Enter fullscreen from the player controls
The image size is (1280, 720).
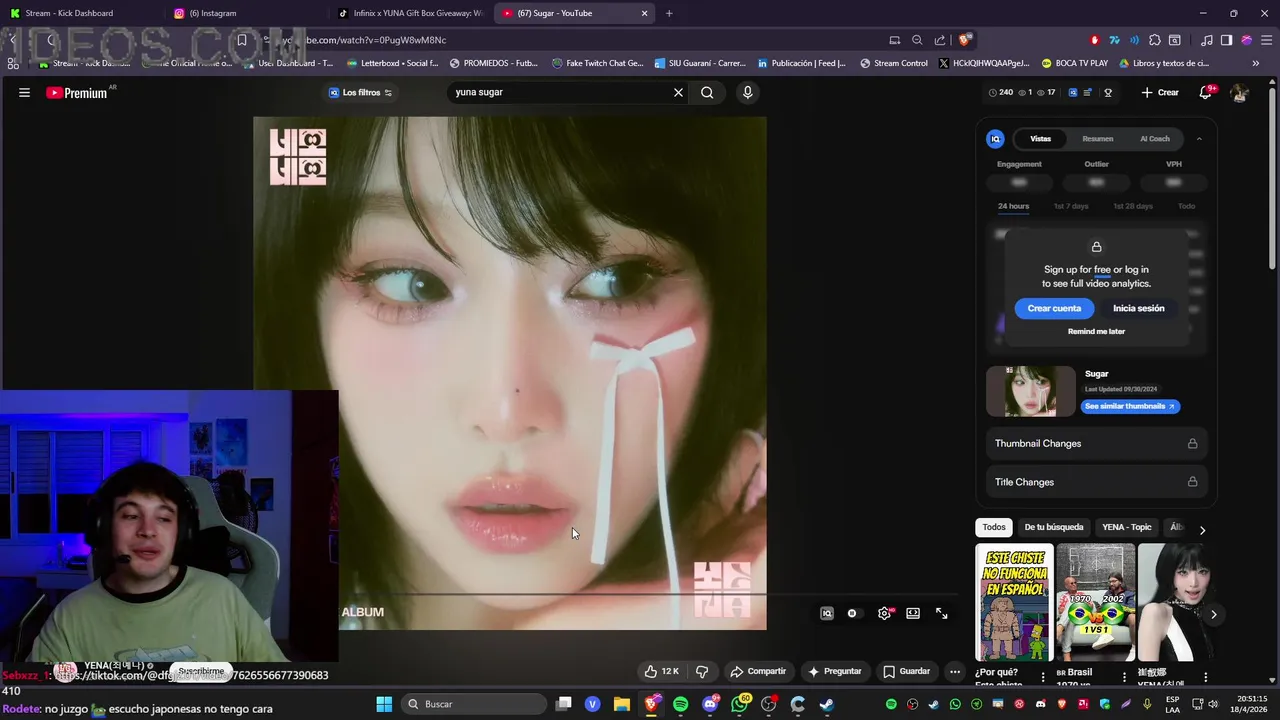click(942, 613)
